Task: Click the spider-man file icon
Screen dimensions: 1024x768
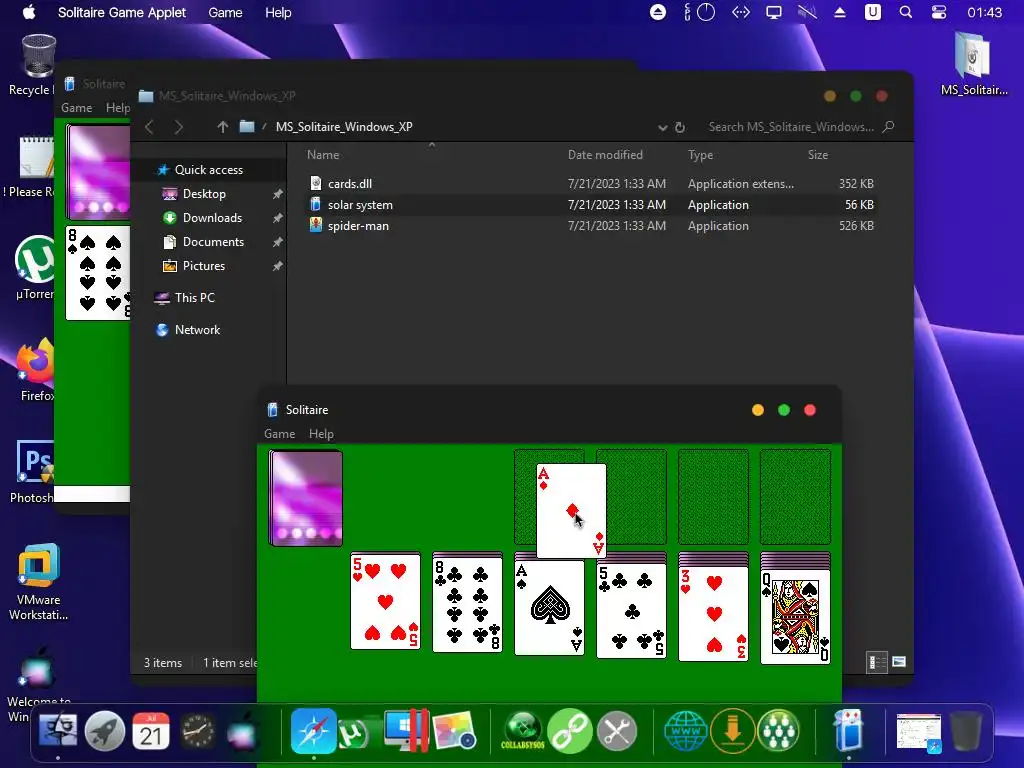Action: [315, 225]
